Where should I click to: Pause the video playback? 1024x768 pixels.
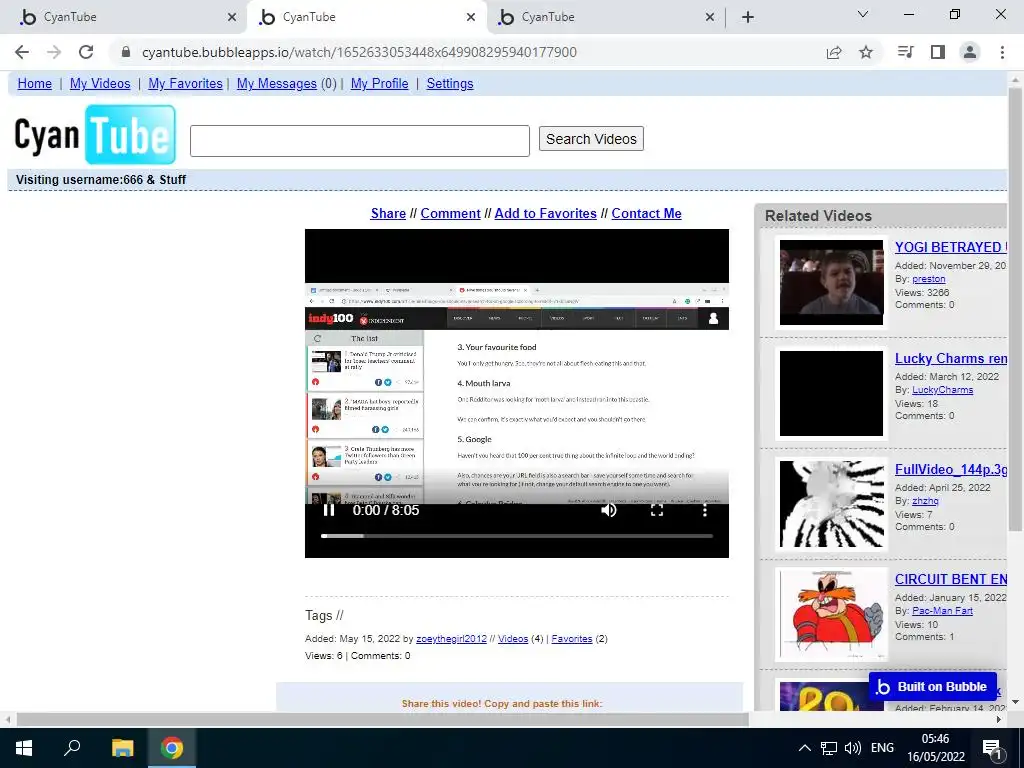(x=329, y=510)
